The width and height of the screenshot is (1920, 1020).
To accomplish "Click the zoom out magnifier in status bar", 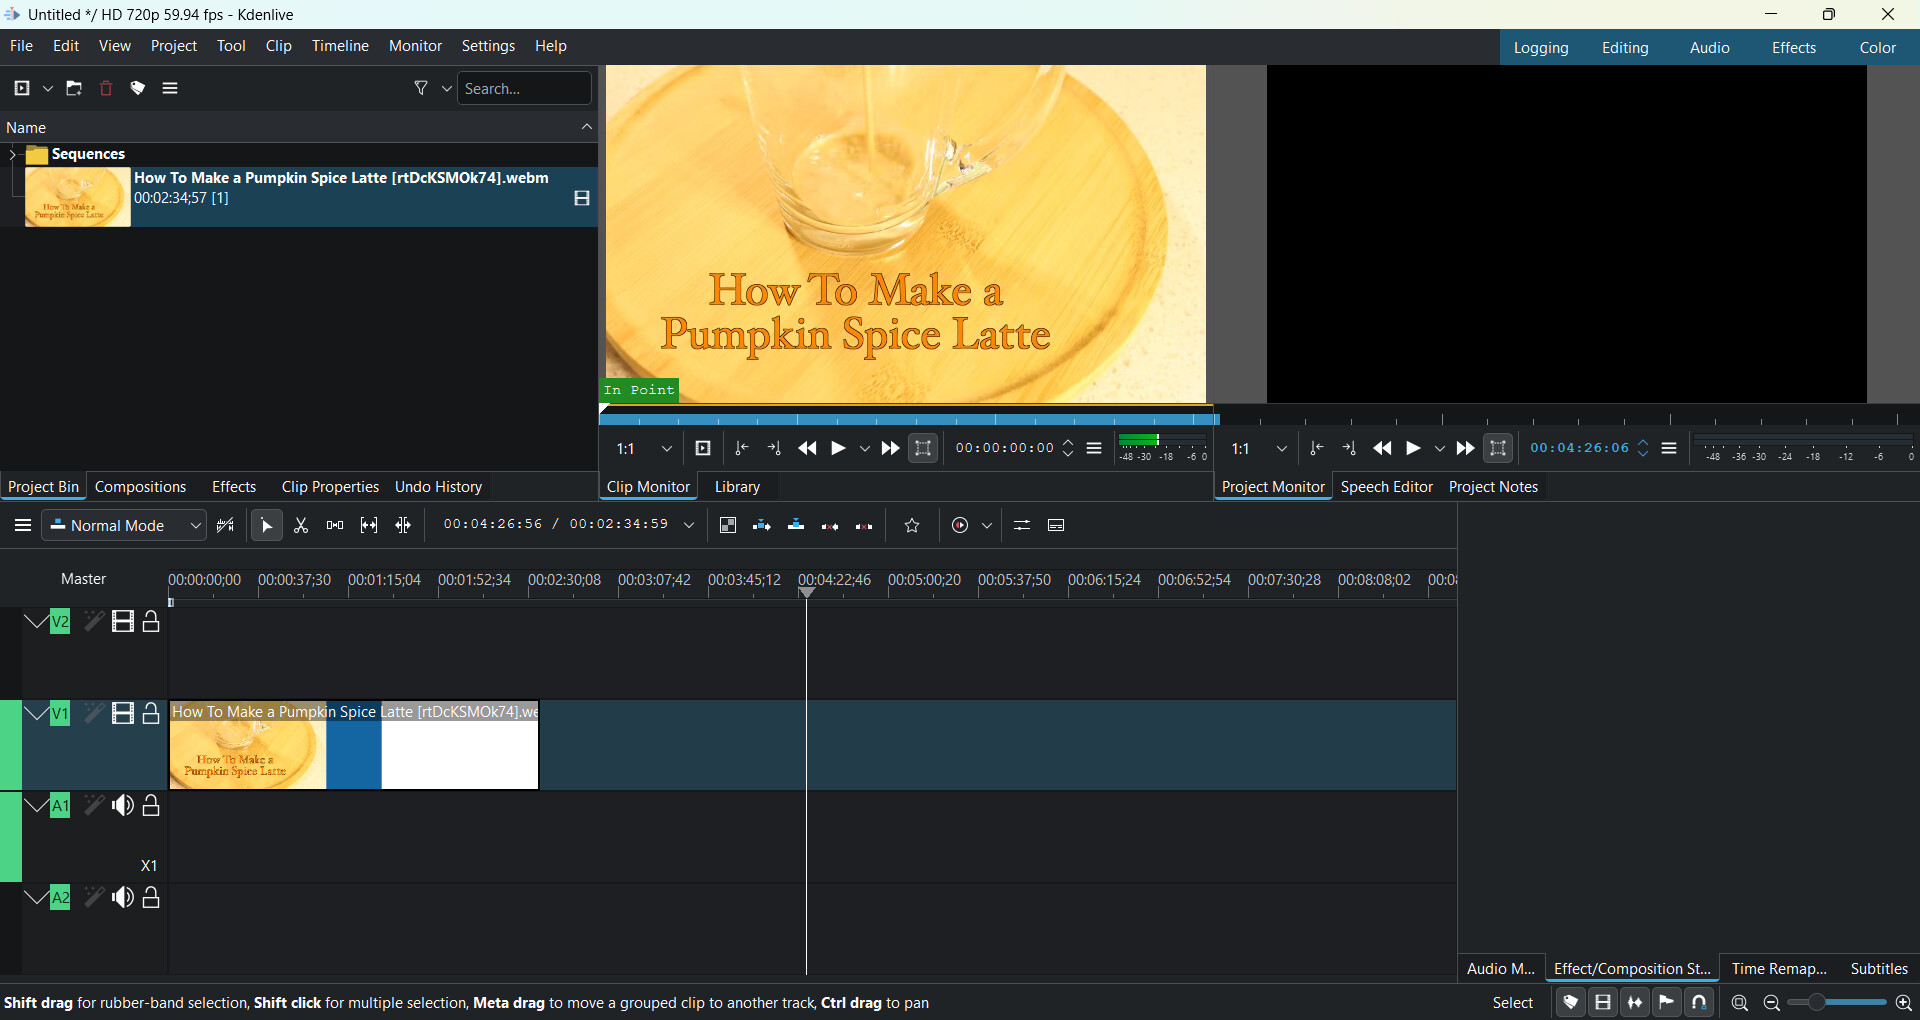I will coord(1771,1003).
